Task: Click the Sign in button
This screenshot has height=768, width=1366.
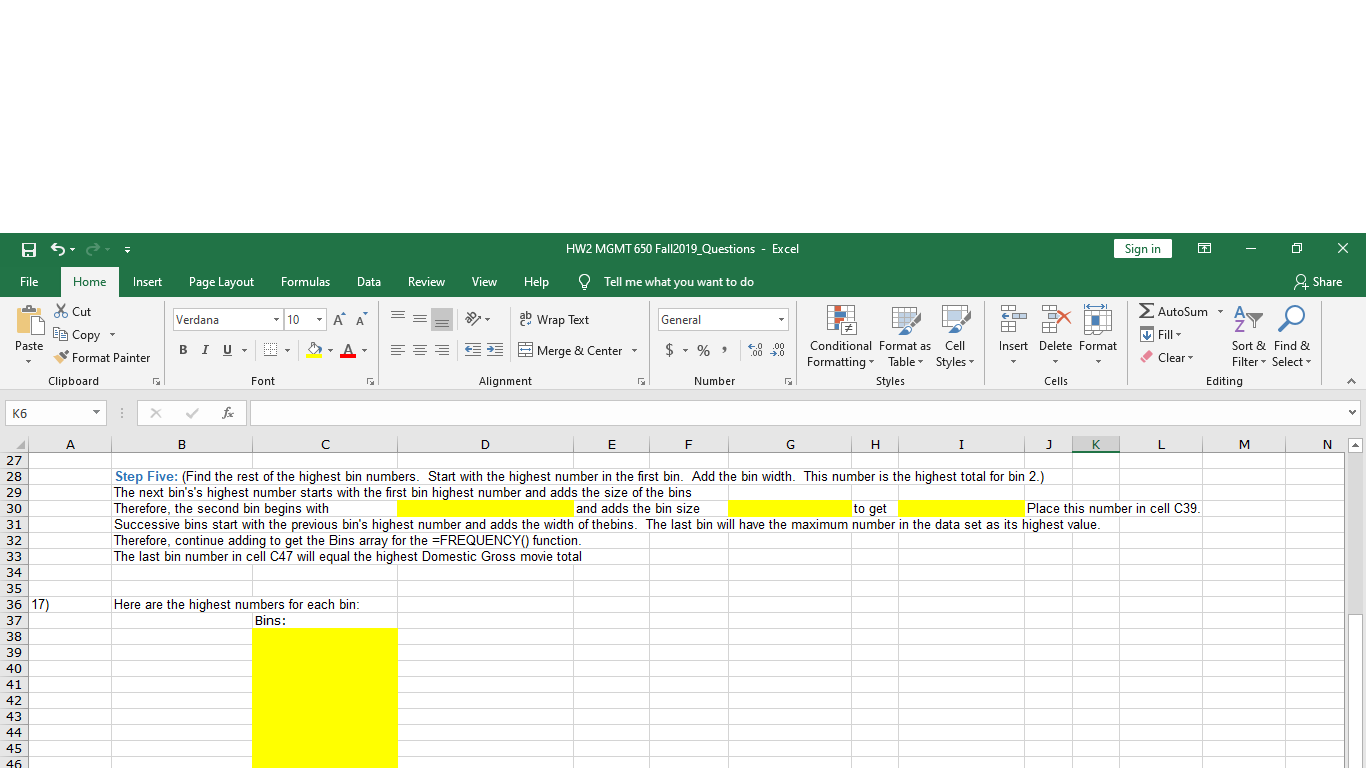Action: (x=1142, y=249)
